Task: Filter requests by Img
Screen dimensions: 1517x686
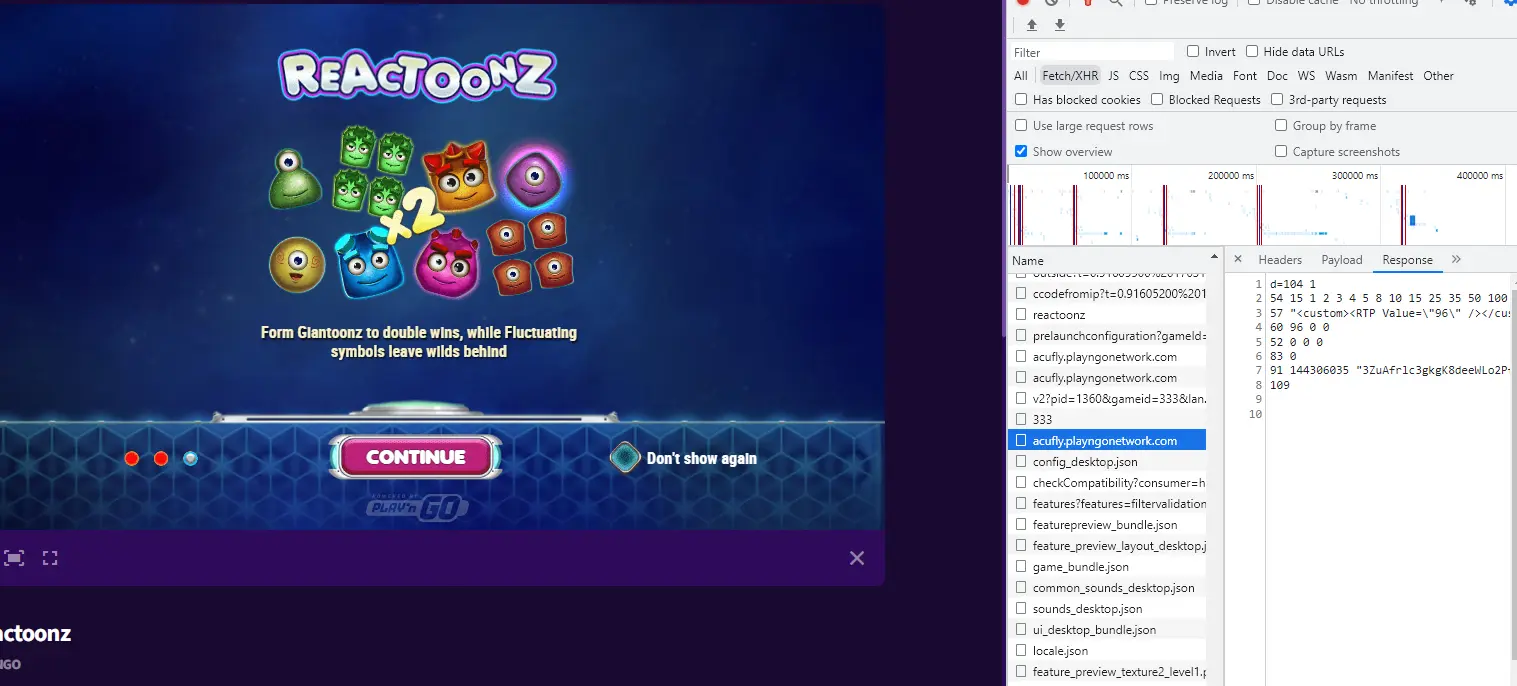Action: [x=1169, y=75]
